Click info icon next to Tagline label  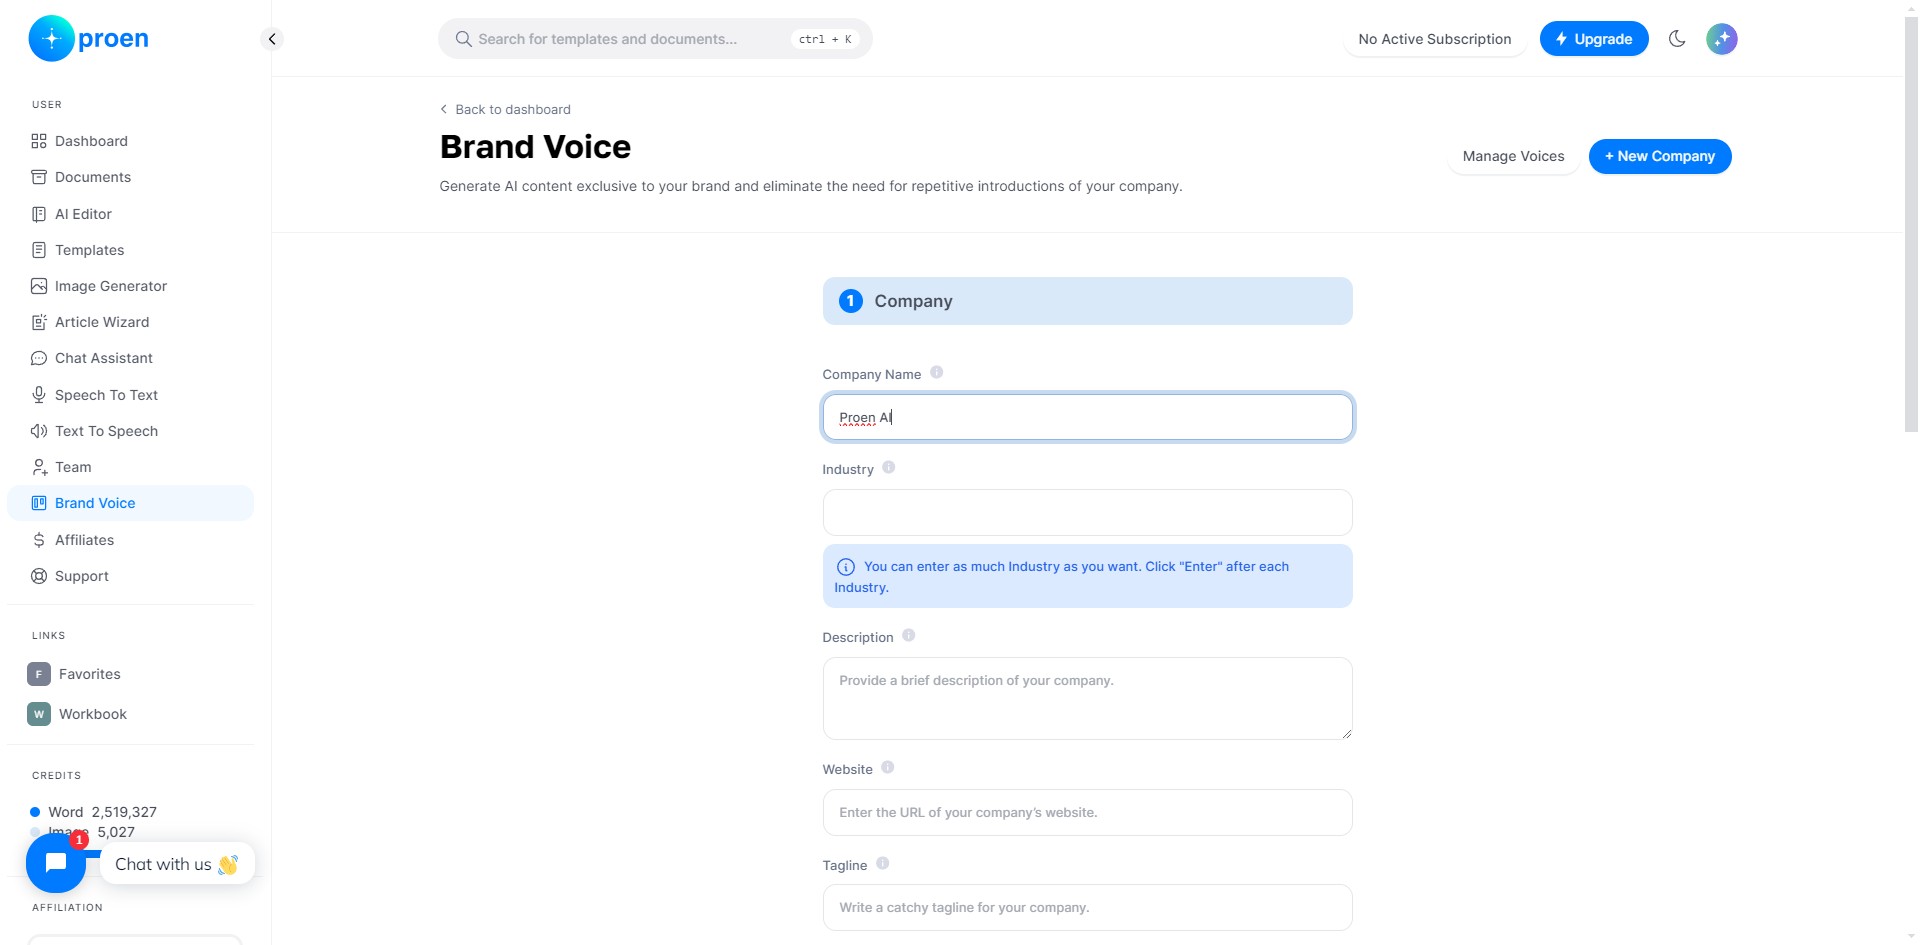click(x=883, y=863)
